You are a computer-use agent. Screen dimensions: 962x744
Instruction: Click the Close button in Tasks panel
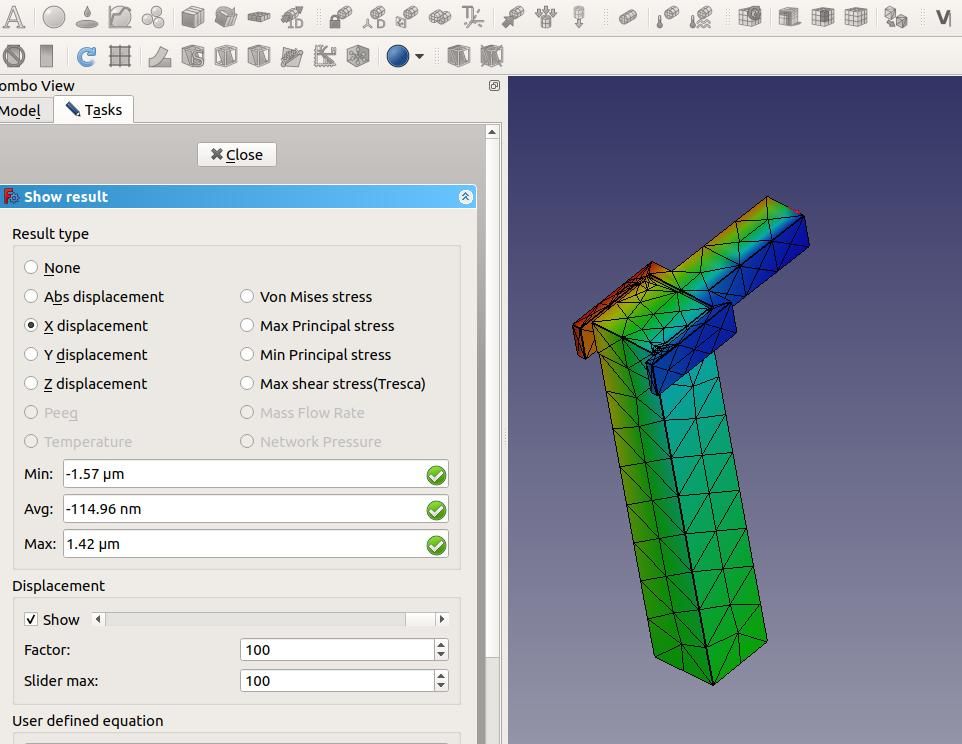tap(237, 155)
